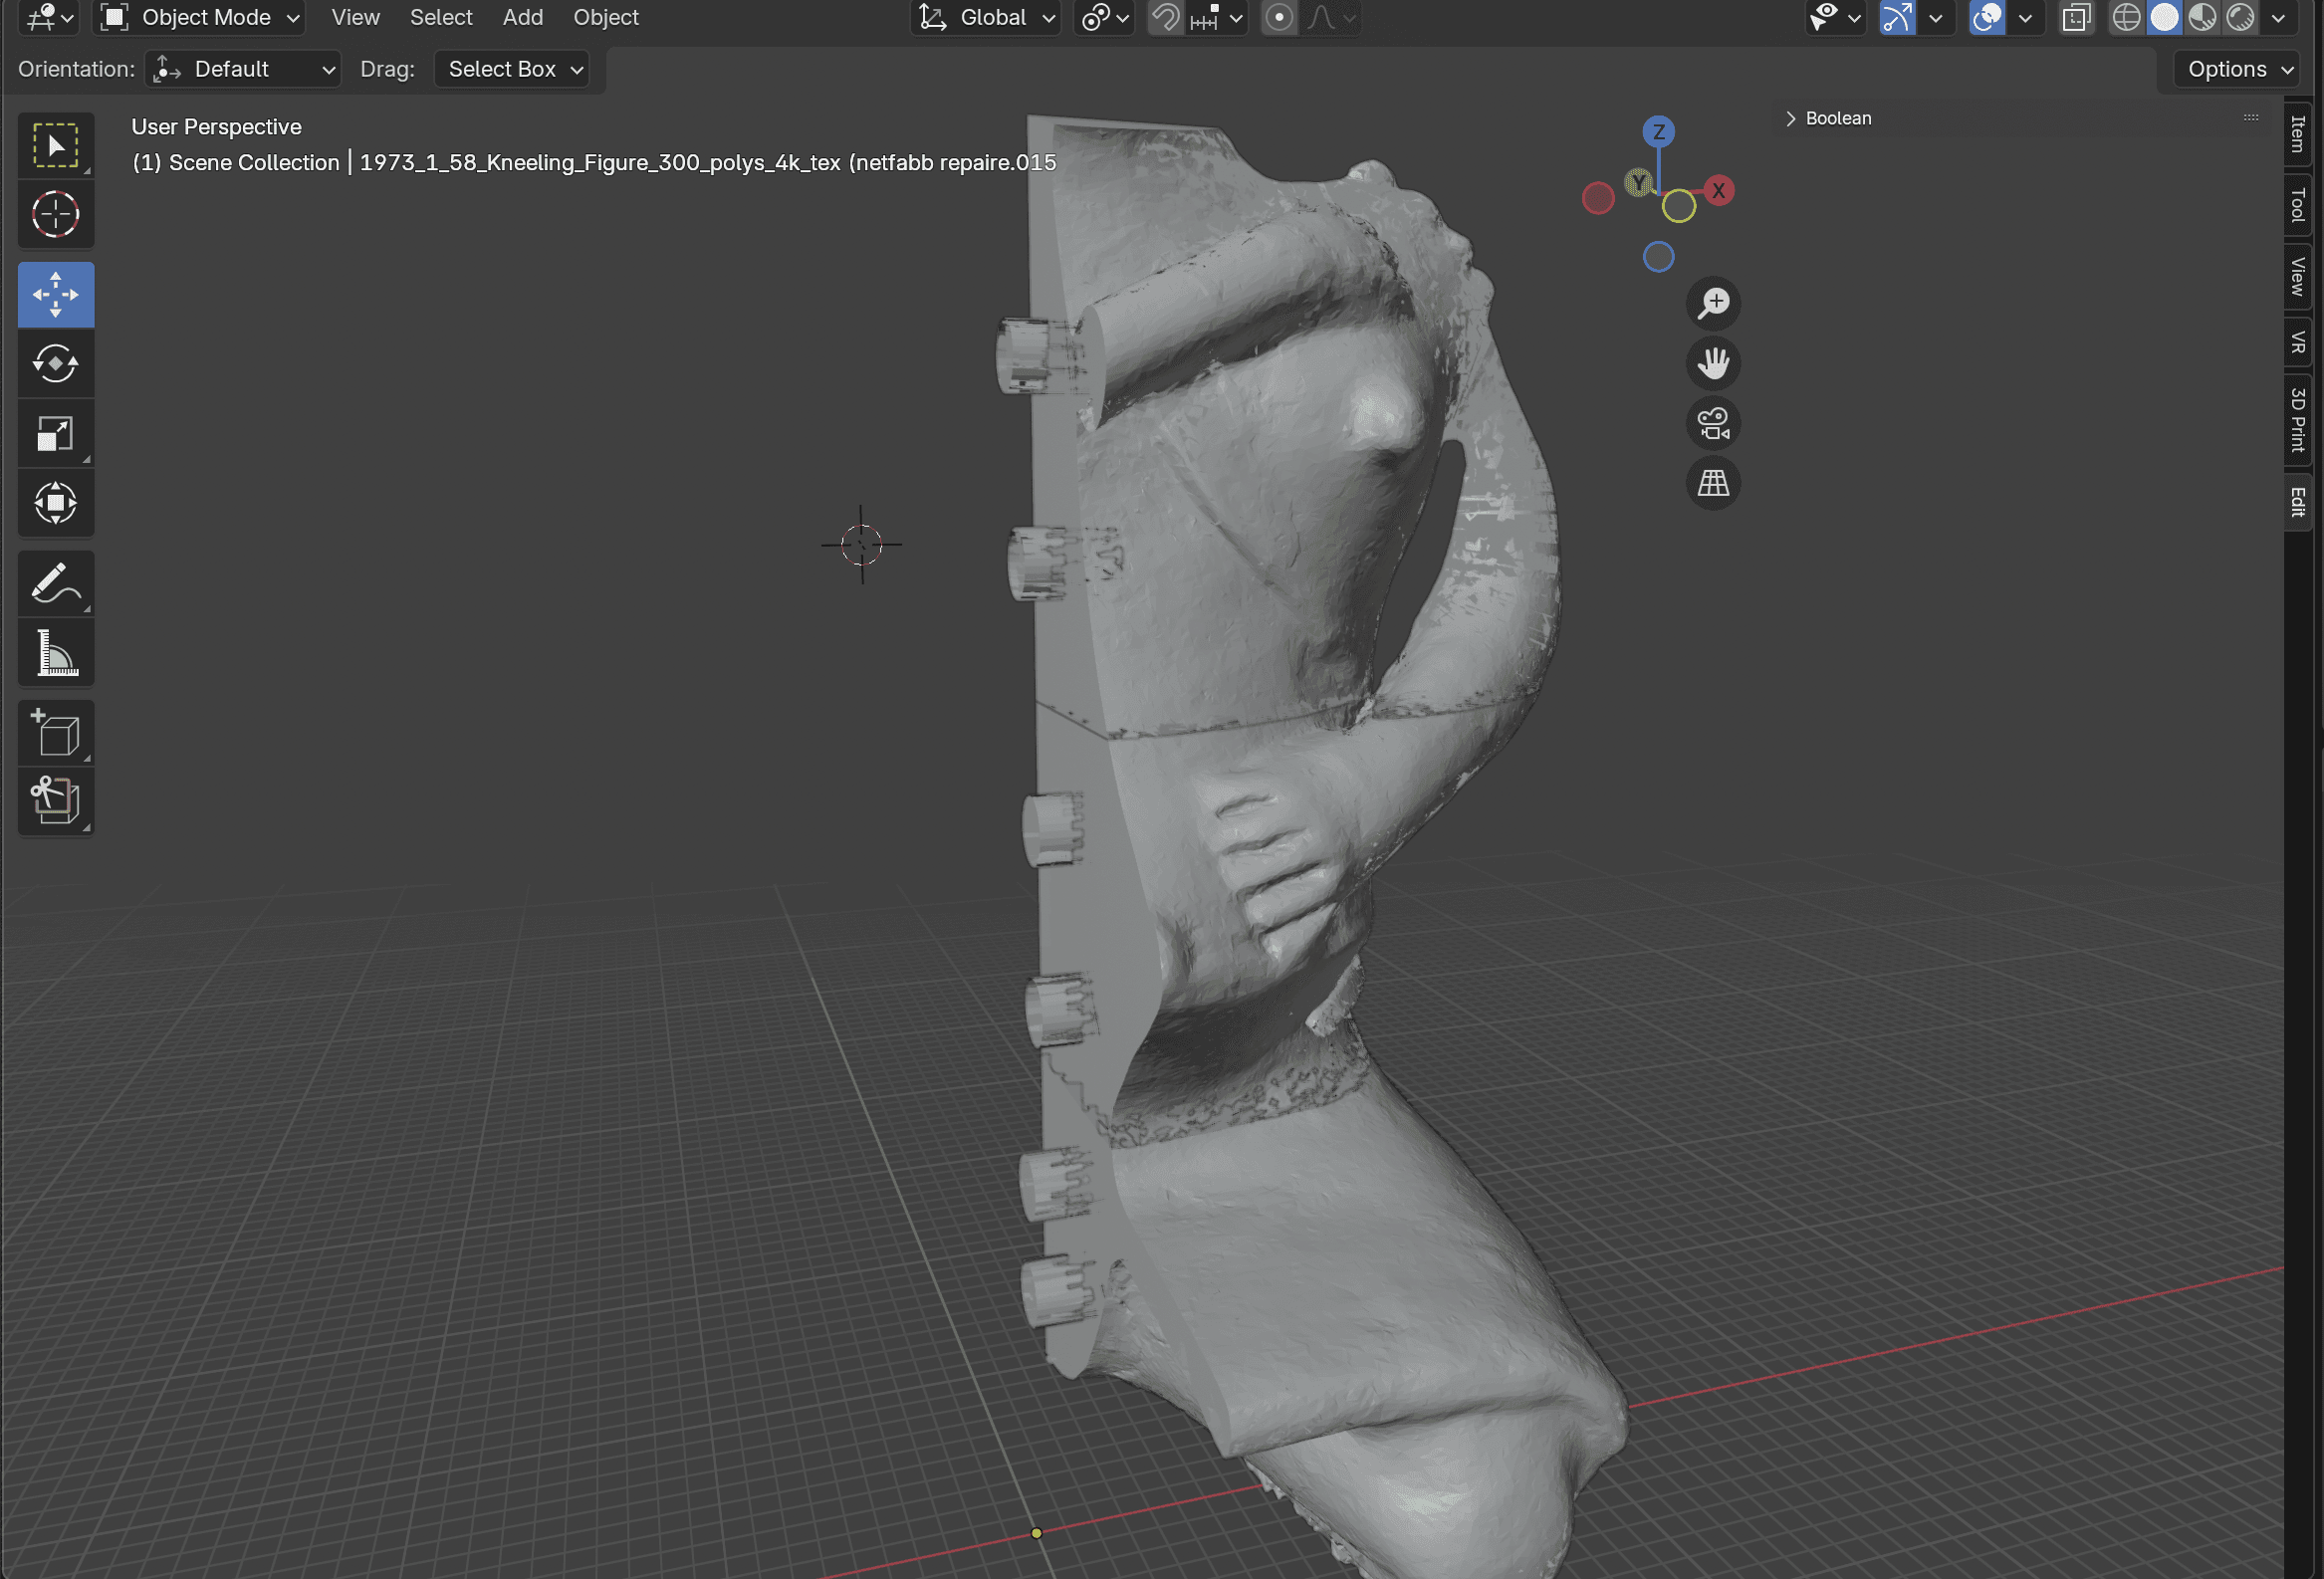Switch to orthographic grid view button
This screenshot has width=2324, height=1579.
[x=1712, y=484]
